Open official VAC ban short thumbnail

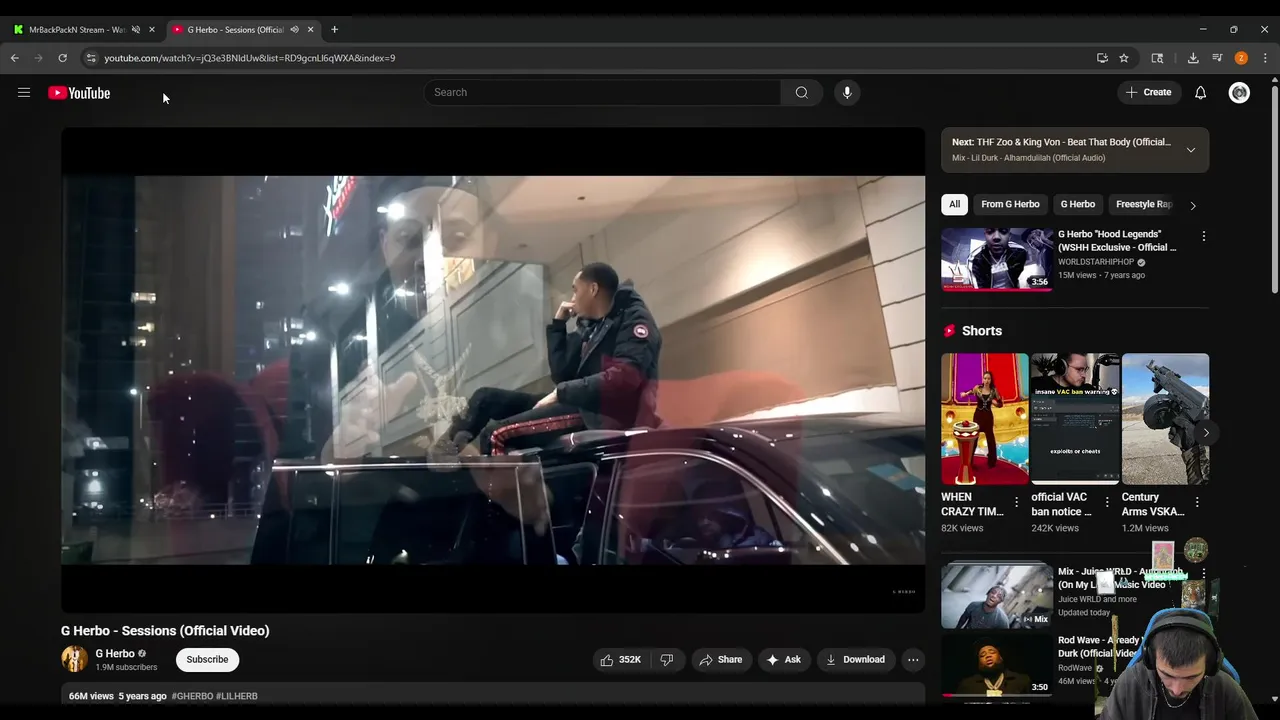point(1075,419)
